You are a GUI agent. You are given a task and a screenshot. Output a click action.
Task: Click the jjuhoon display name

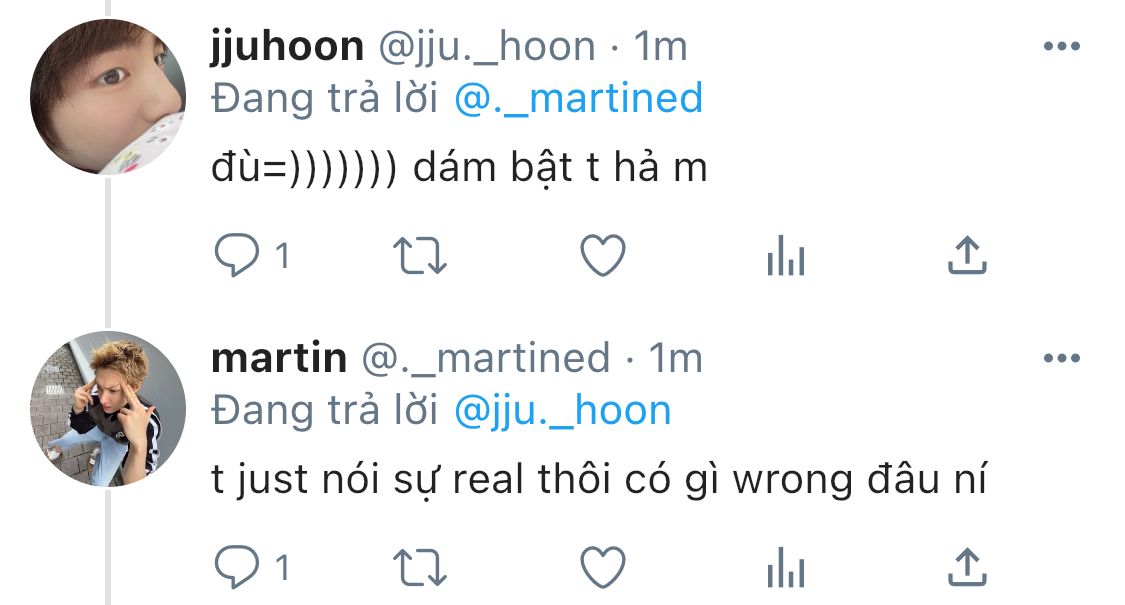pyautogui.click(x=287, y=48)
